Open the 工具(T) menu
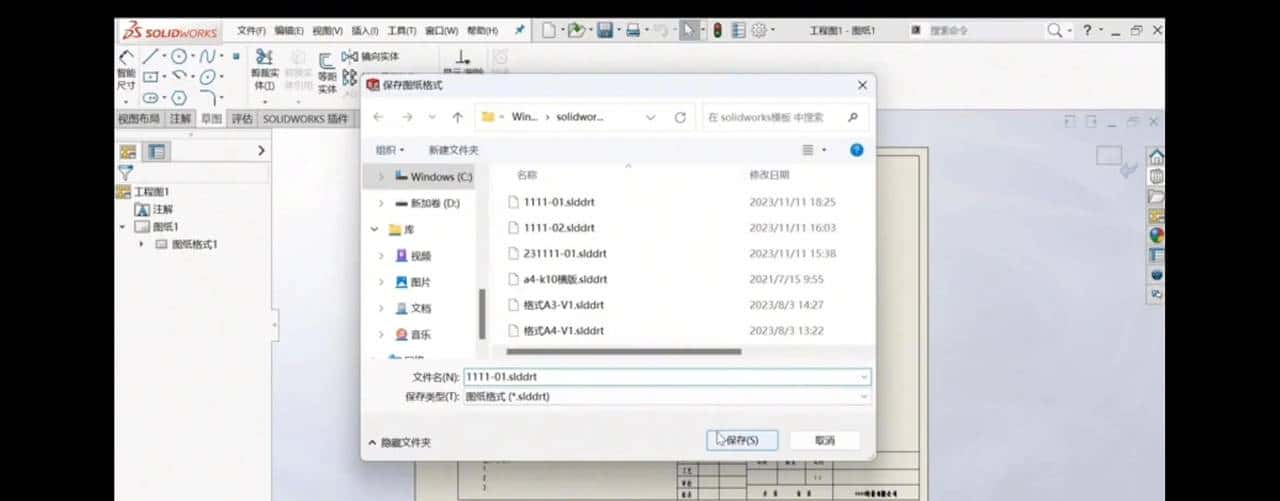Viewport: 1280px width, 501px height. (401, 31)
